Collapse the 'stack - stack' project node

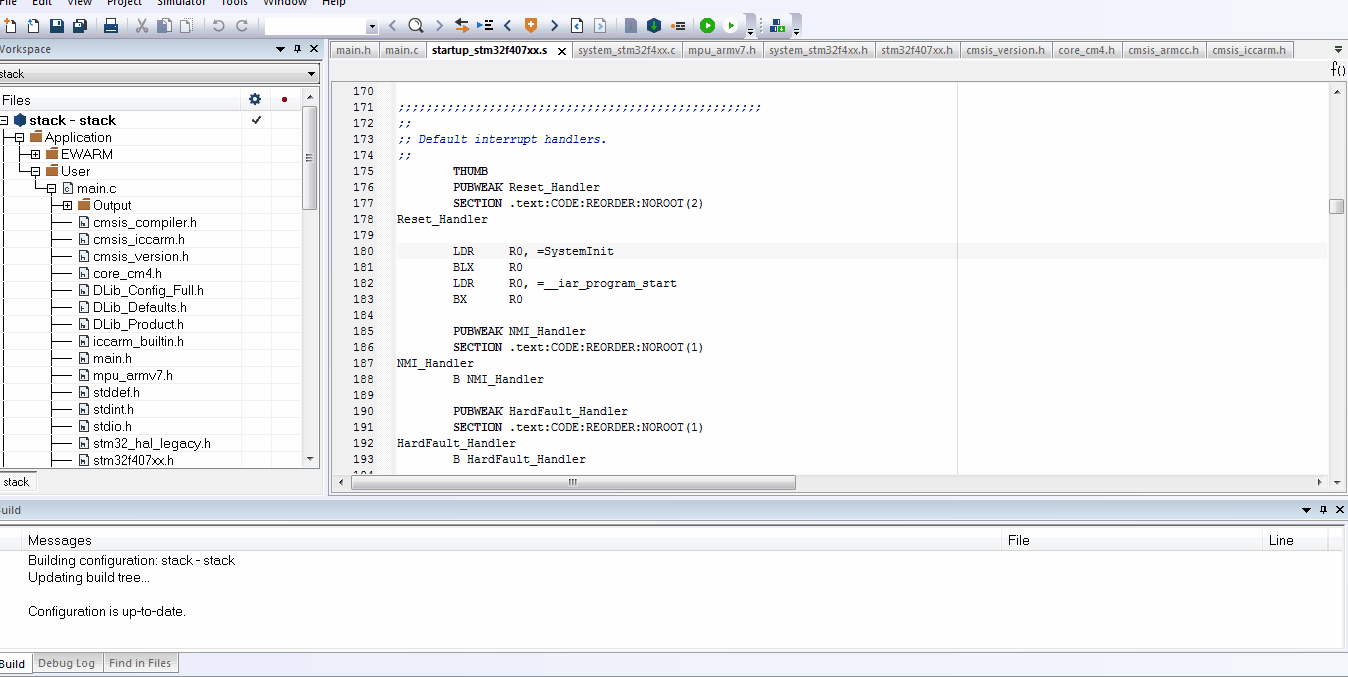(x=4, y=120)
